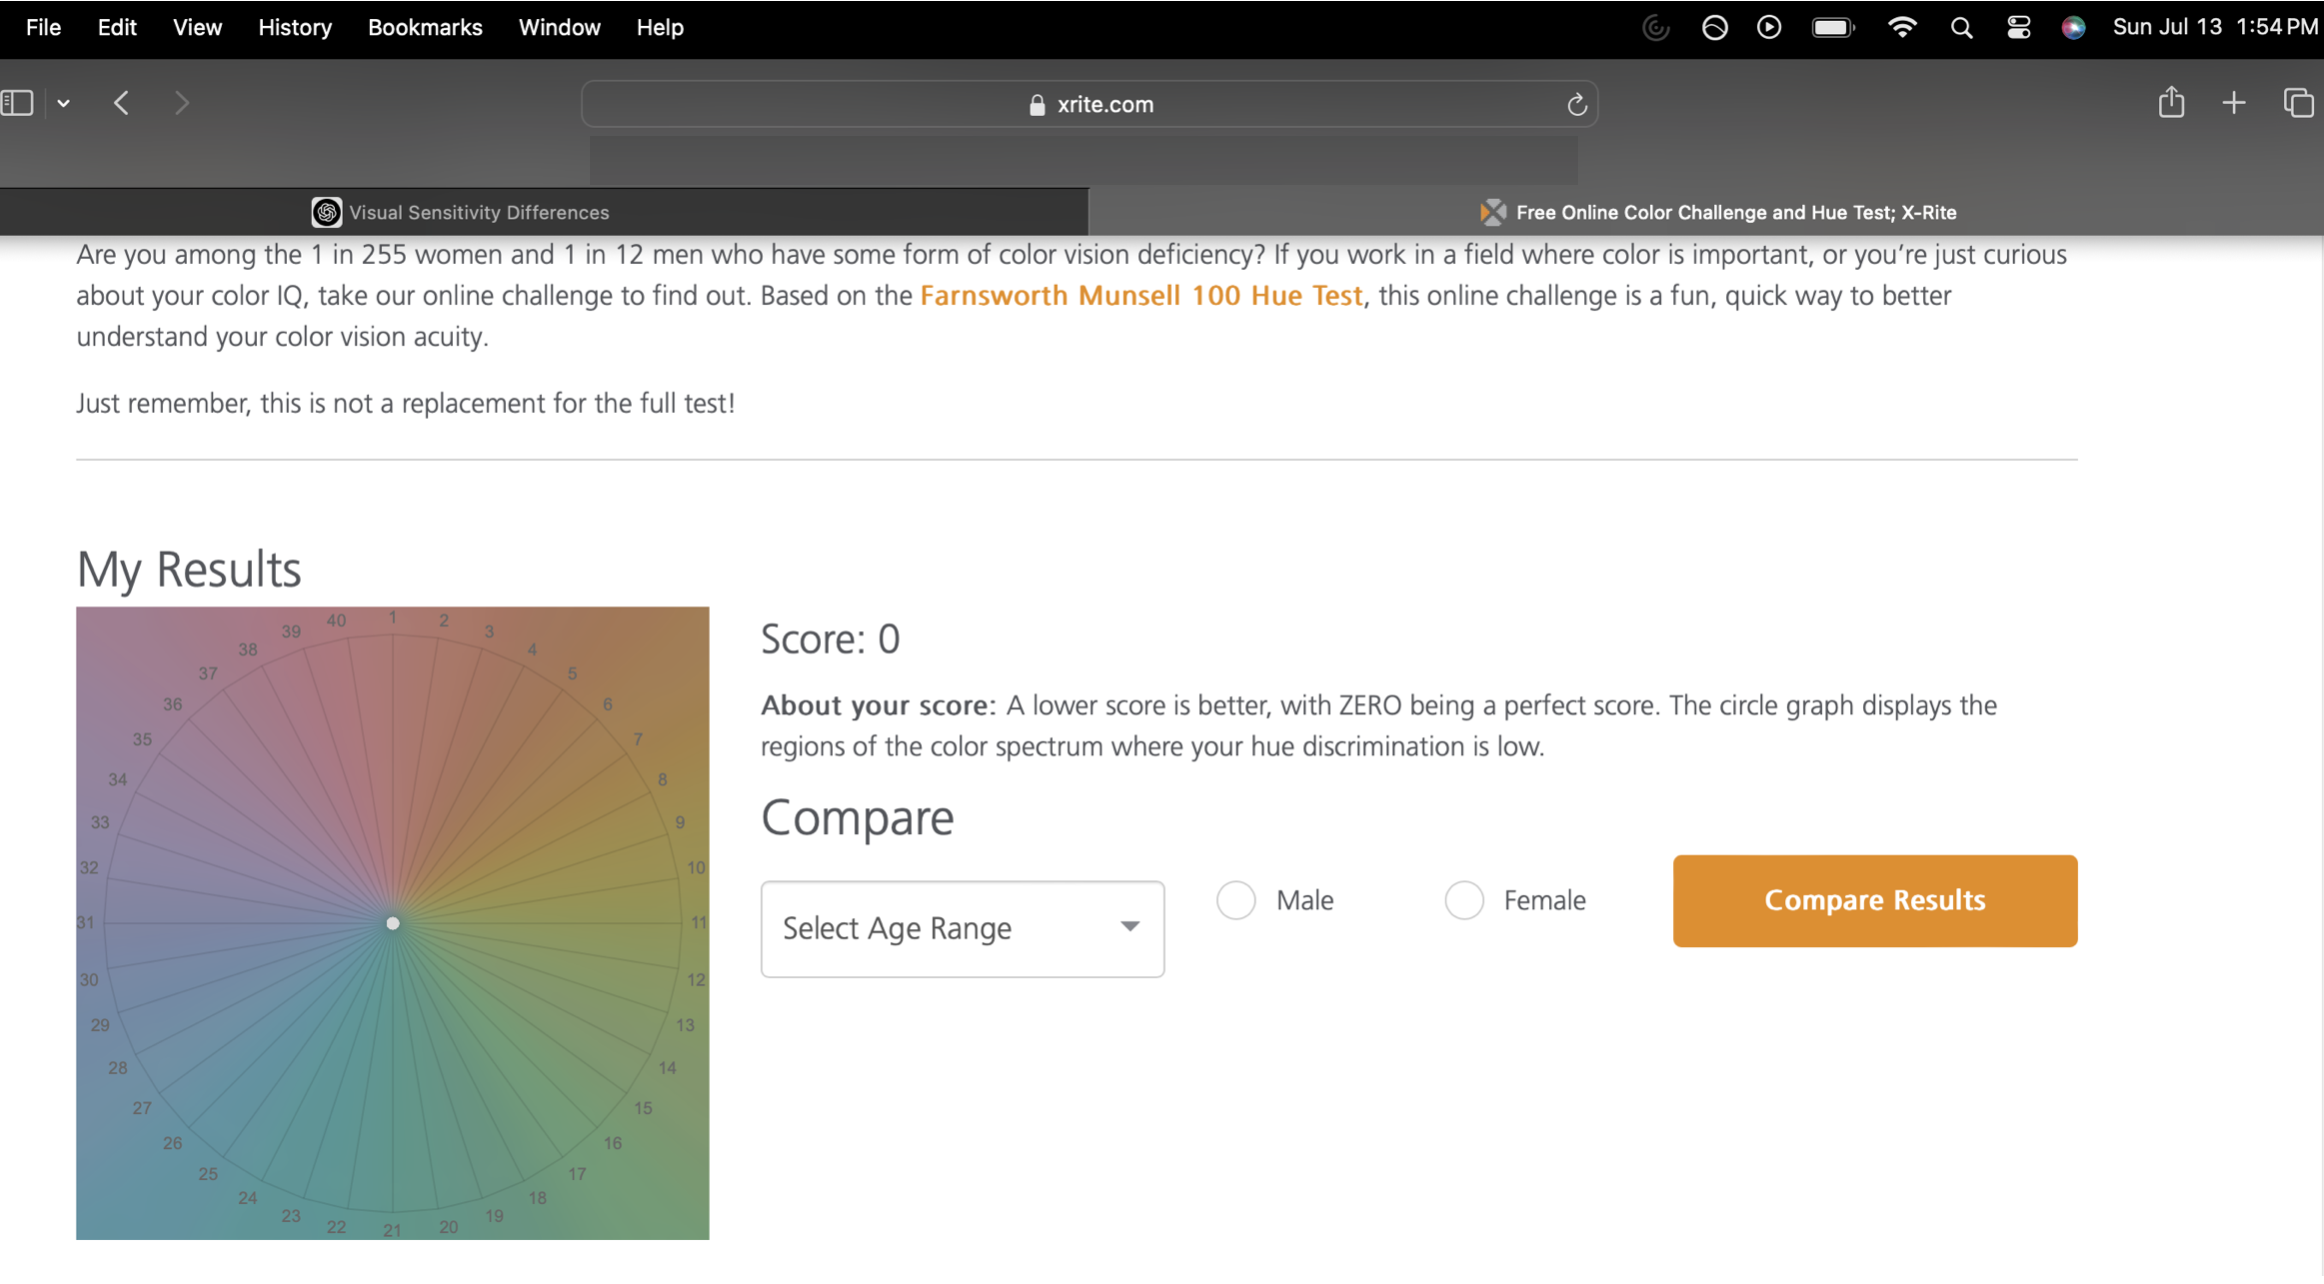Click the Siri icon in menu bar
Screen dimensions: 2324x1284
tap(2073, 27)
